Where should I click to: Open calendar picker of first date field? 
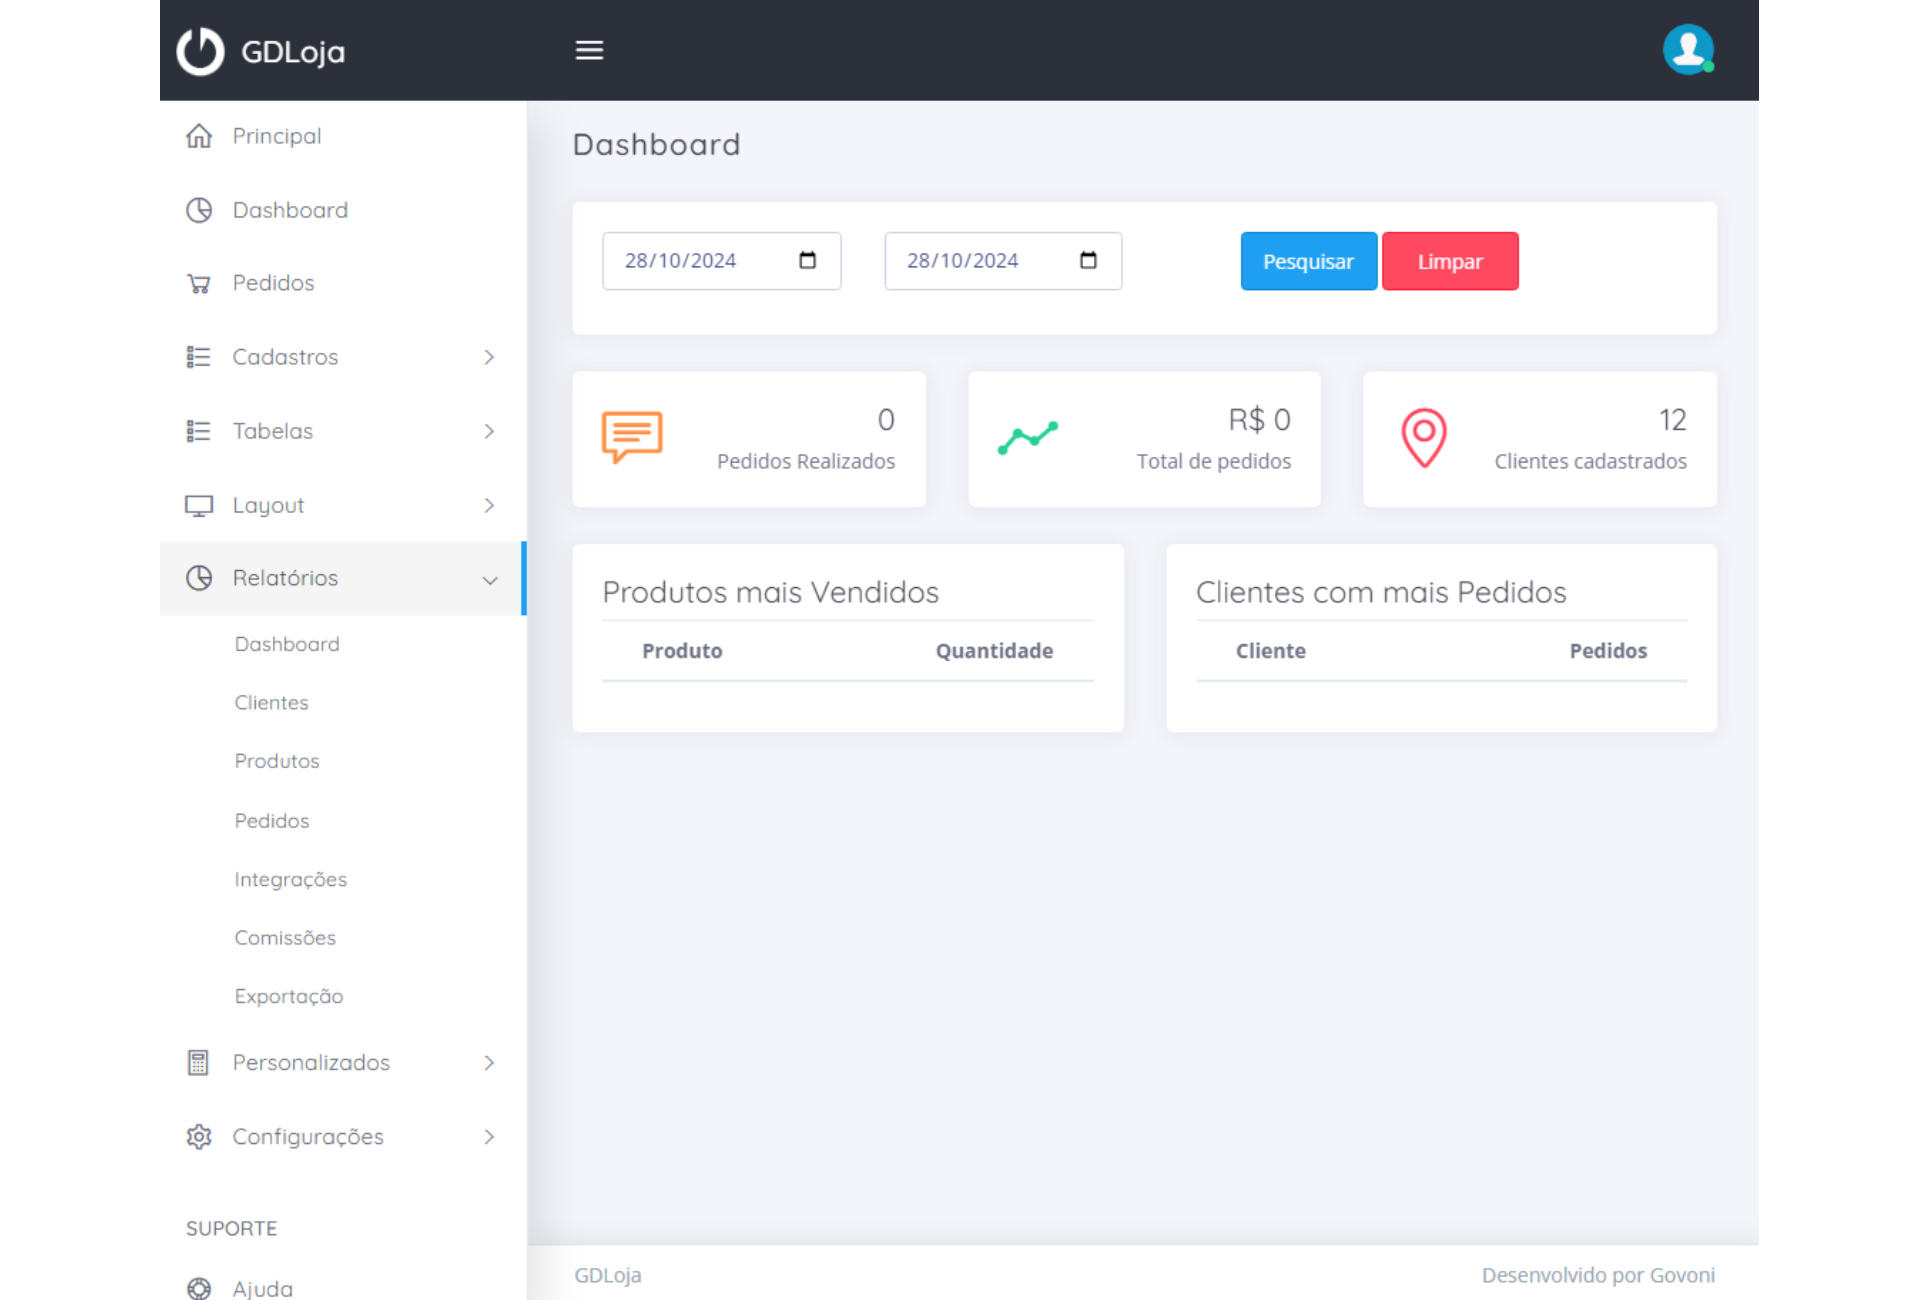[808, 260]
